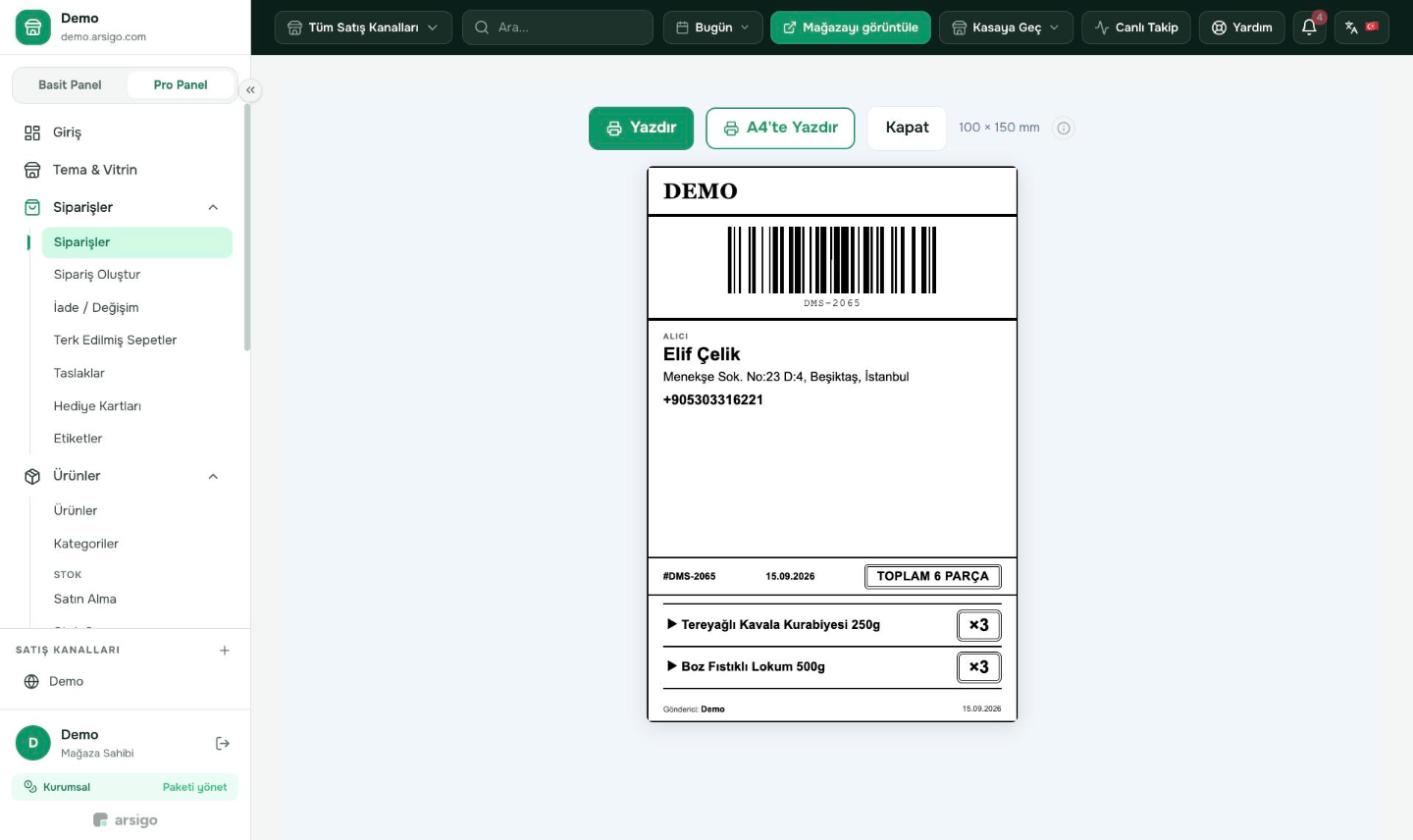The height and width of the screenshot is (840, 1413).
Task: Open the Bugün date dropdown
Action: pyautogui.click(x=713, y=27)
